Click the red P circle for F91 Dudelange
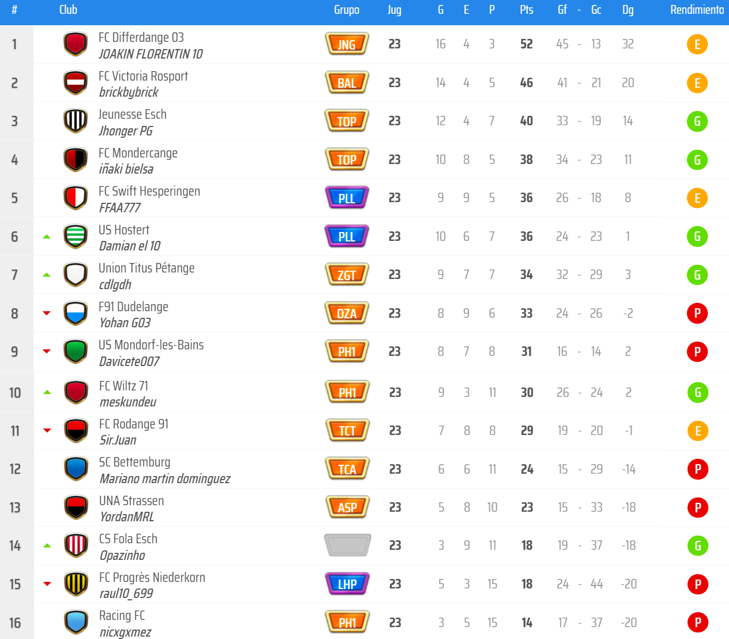 click(x=697, y=313)
